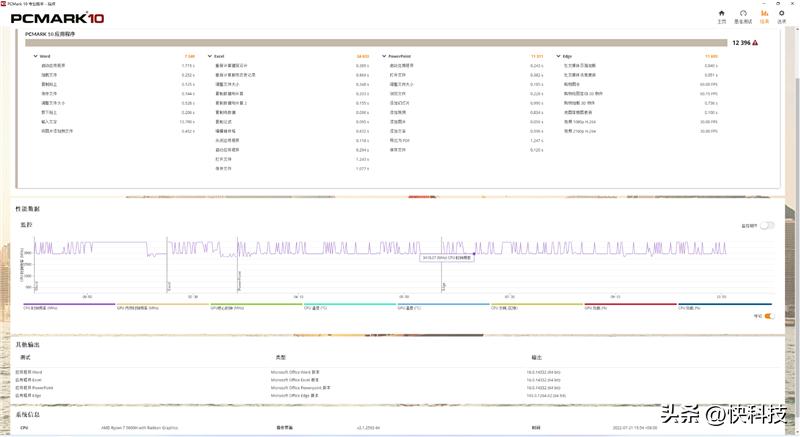Screen dimensions: 800x437
Task: Toggle the blue GPU temperature legend
Action: coord(443,306)
